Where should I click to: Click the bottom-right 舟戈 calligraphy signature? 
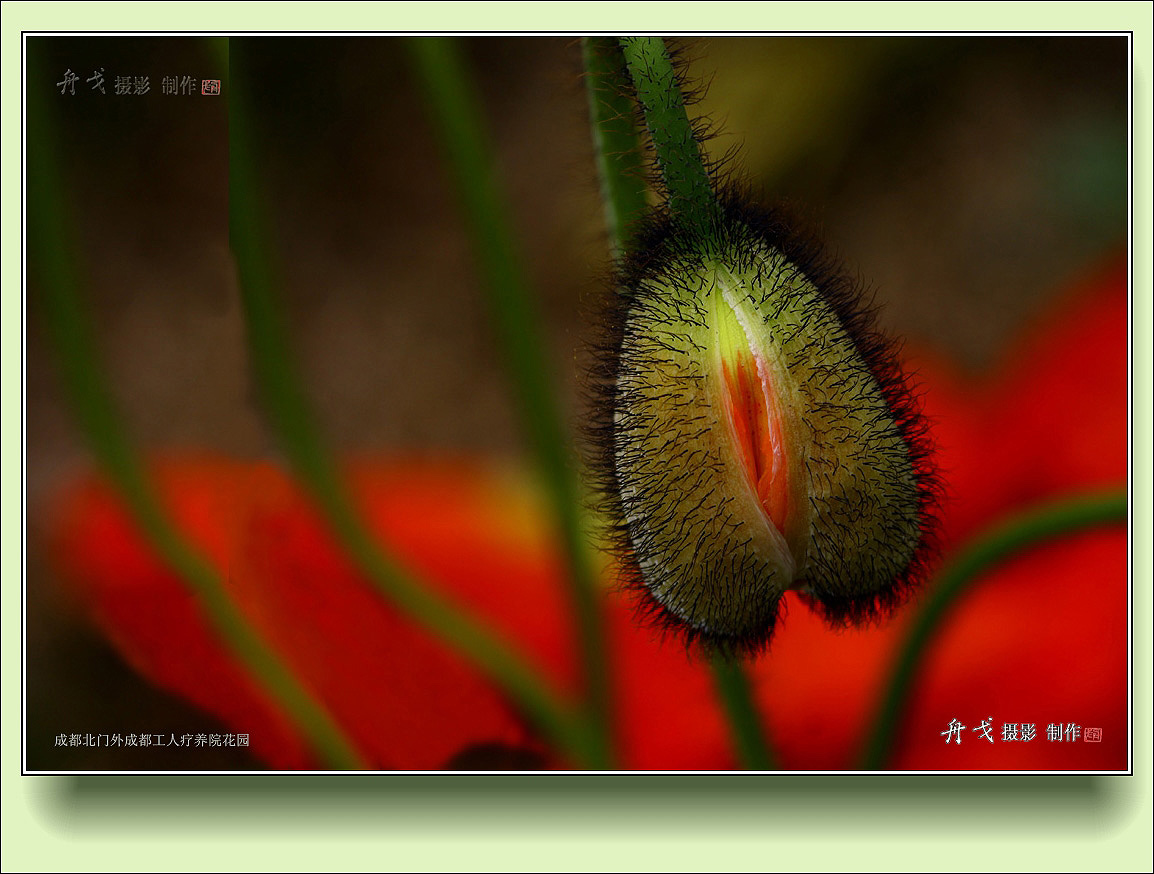(967, 731)
